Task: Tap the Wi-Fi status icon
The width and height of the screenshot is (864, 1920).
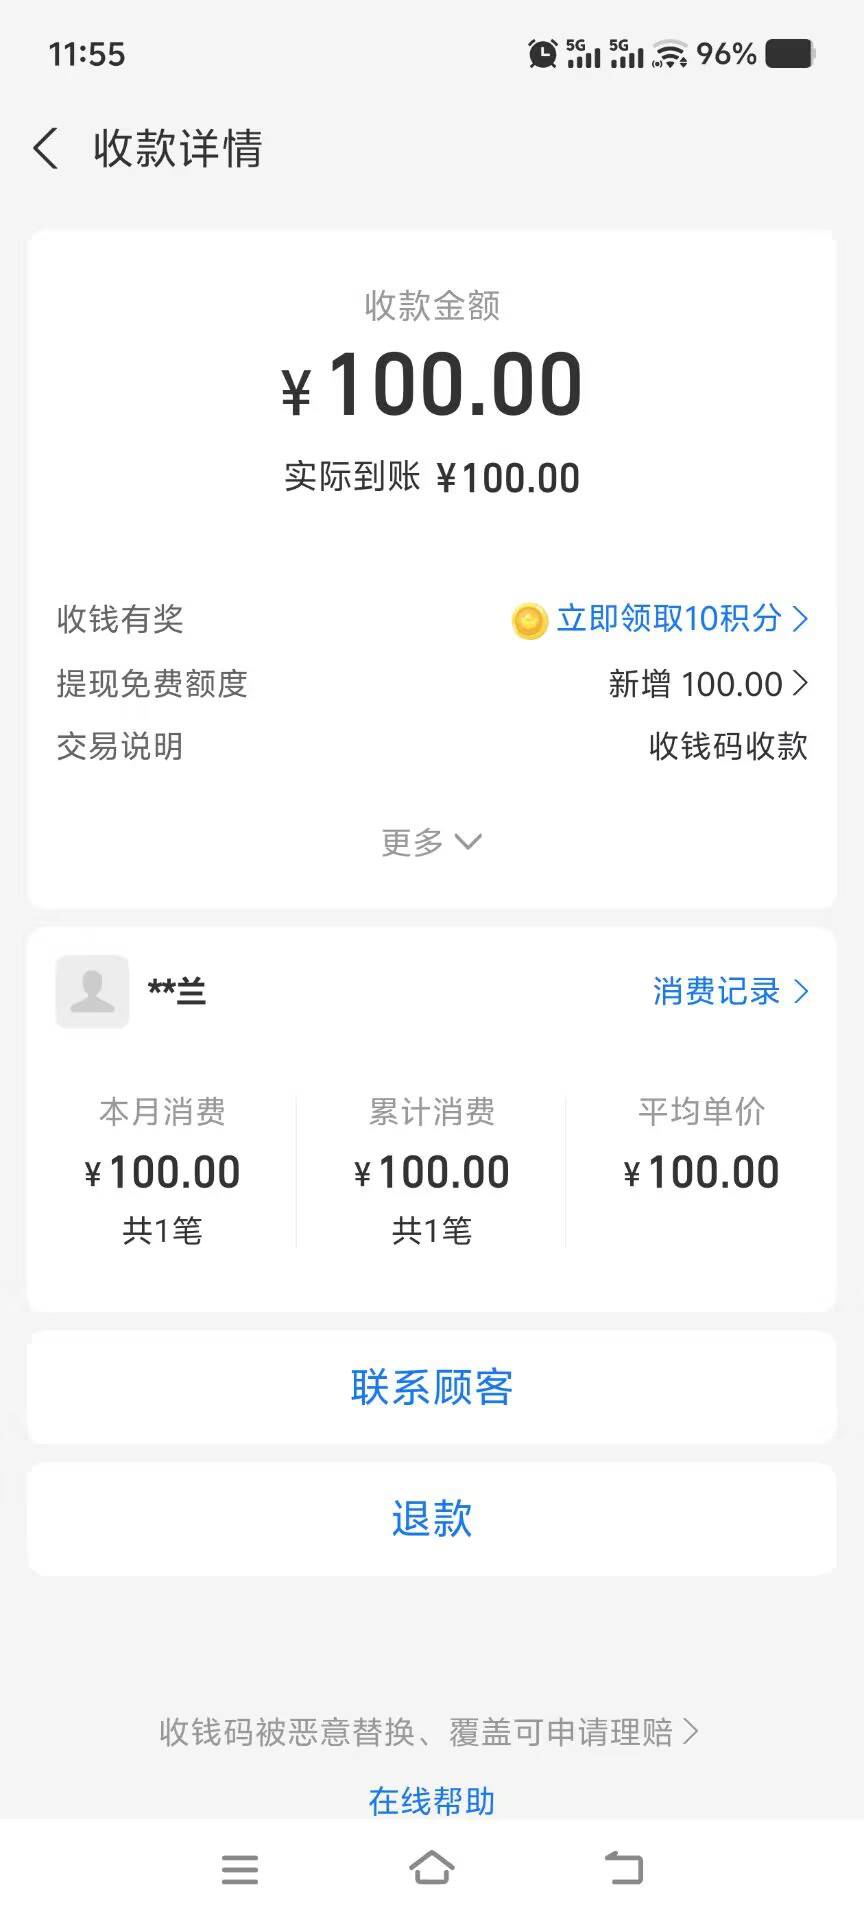Action: [x=670, y=54]
